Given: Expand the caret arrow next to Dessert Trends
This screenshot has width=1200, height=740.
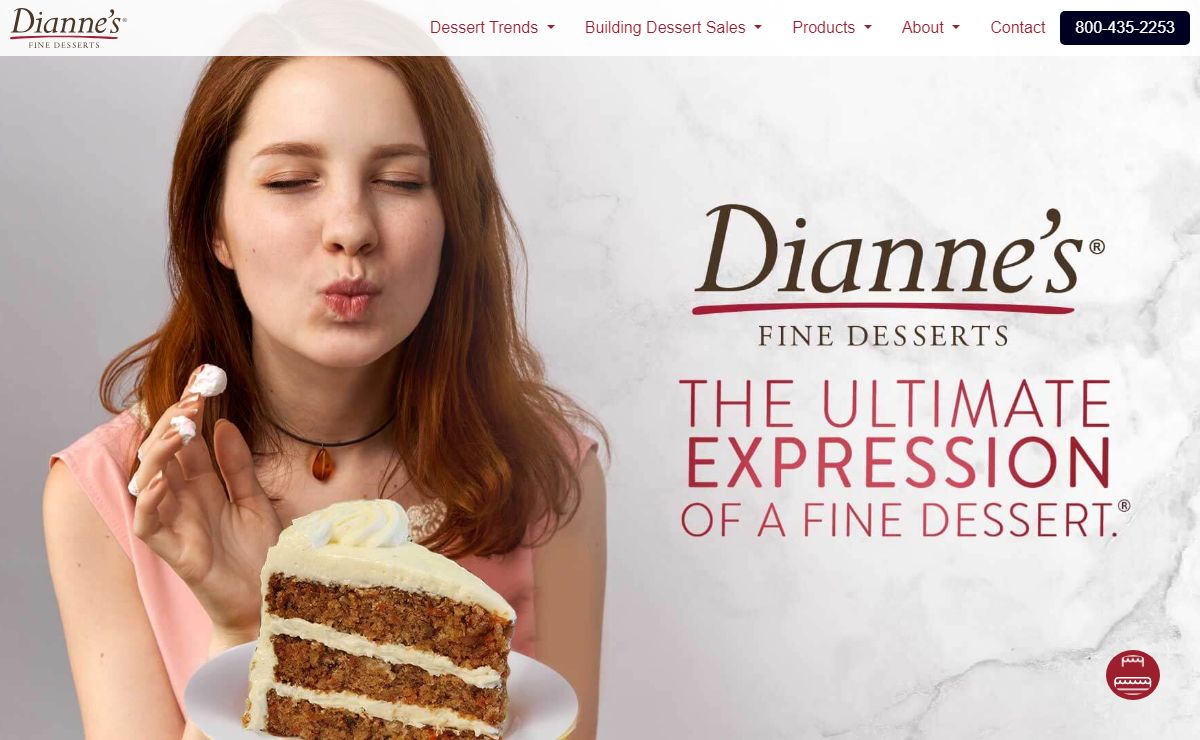Looking at the screenshot, I should [x=551, y=28].
